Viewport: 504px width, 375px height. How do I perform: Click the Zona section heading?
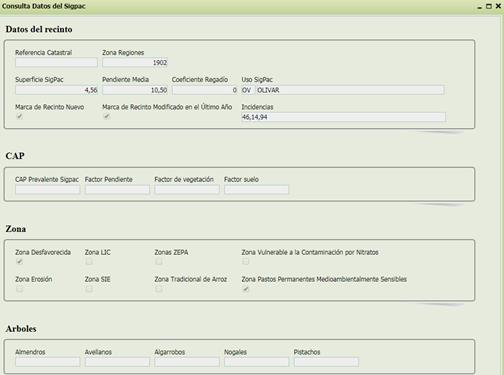[x=16, y=229]
